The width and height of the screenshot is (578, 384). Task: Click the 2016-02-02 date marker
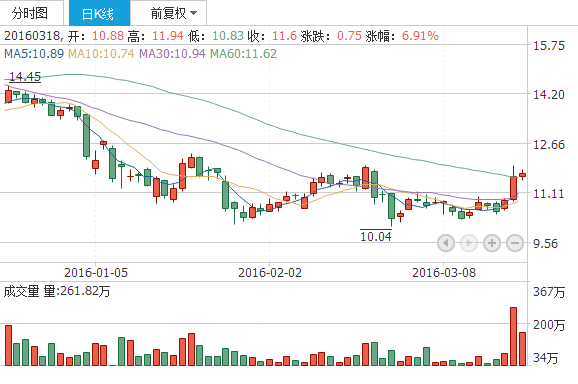point(270,273)
